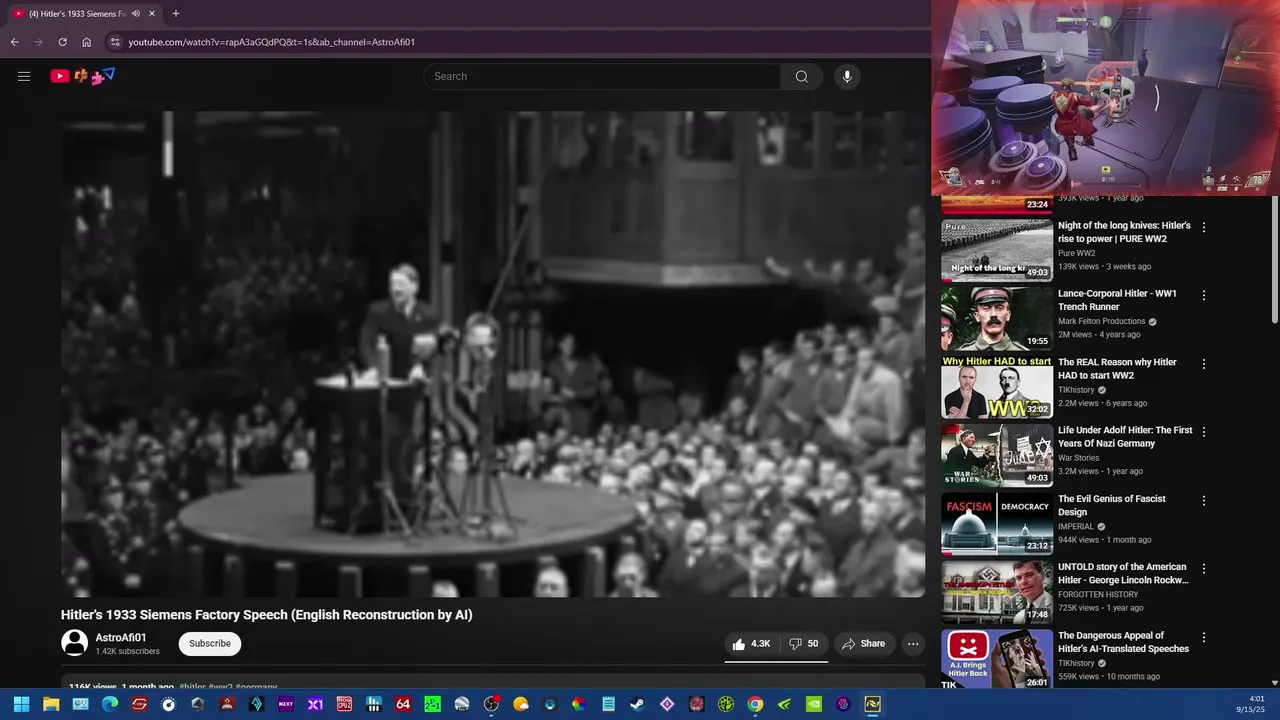Focus the YouTube Search input field
The width and height of the screenshot is (1280, 720).
pyautogui.click(x=602, y=76)
